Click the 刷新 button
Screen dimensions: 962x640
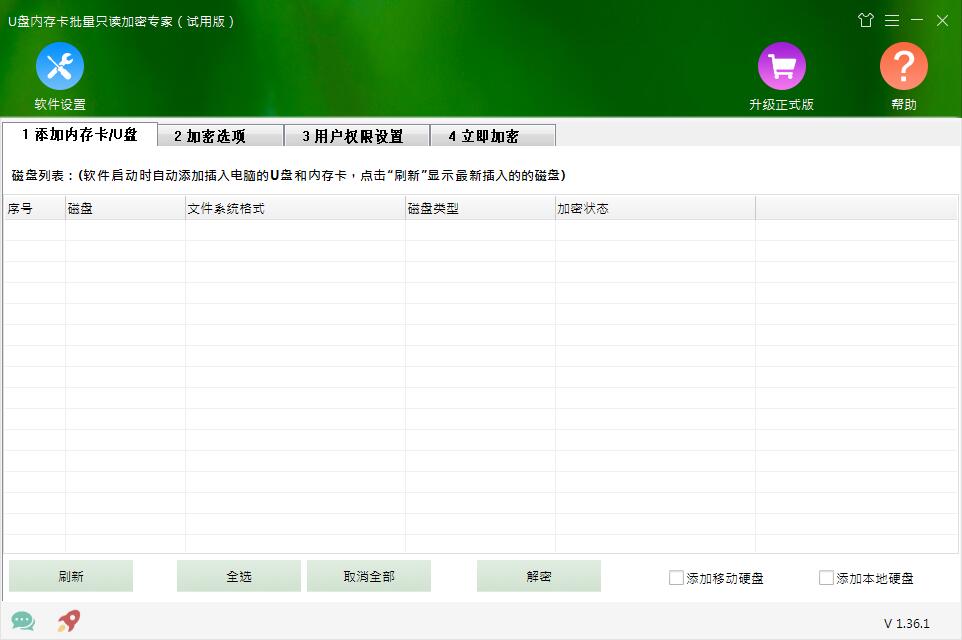(71, 576)
